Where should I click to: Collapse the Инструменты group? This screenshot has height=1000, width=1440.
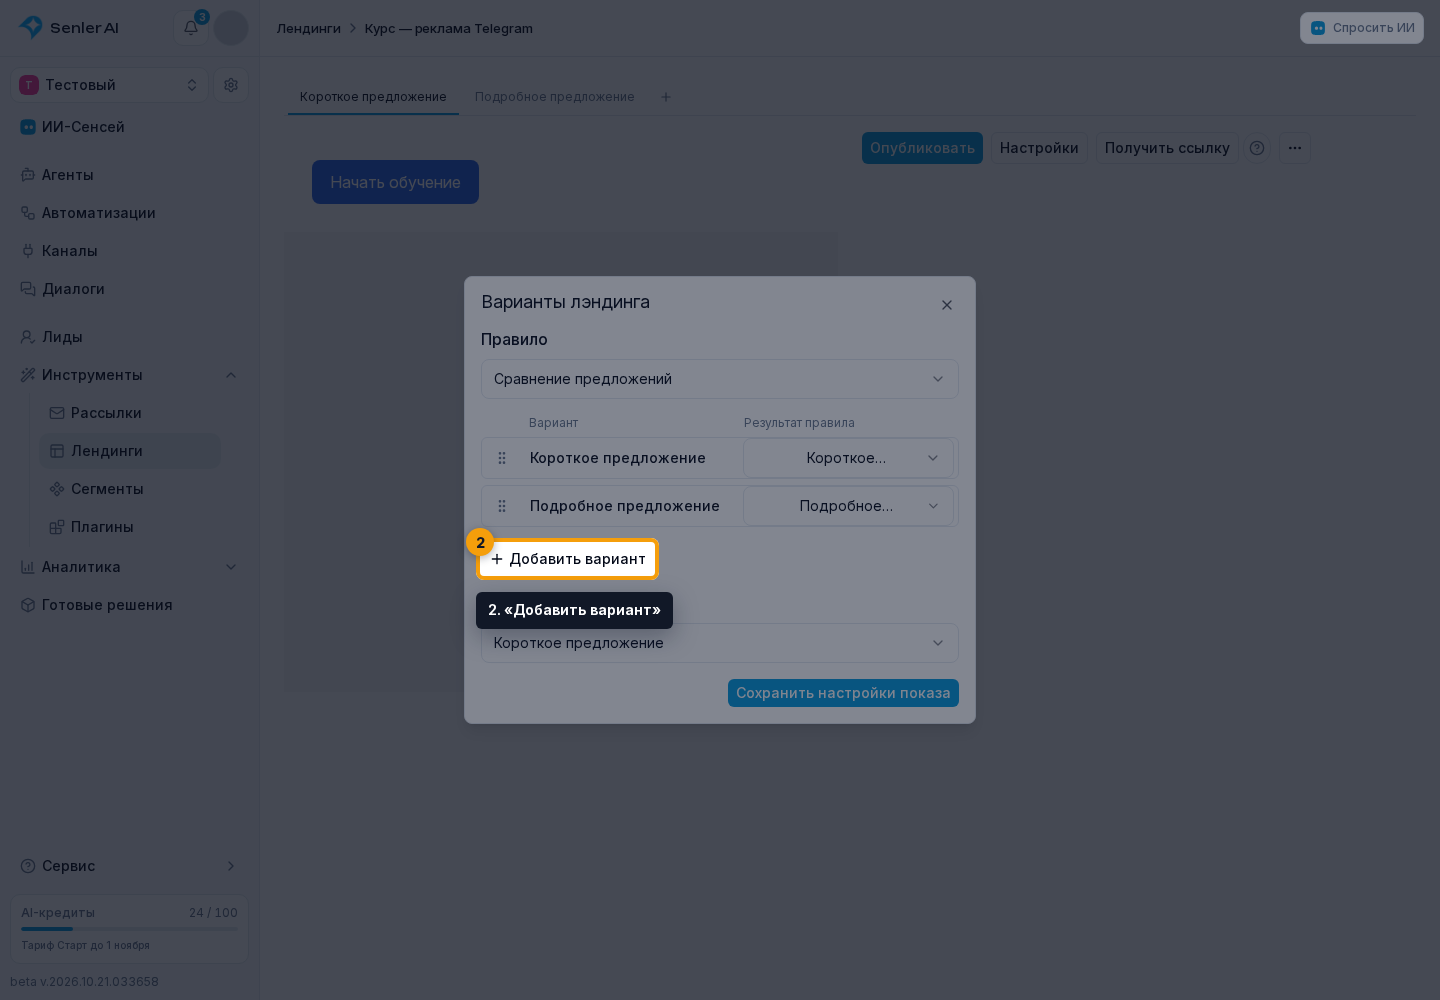231,375
